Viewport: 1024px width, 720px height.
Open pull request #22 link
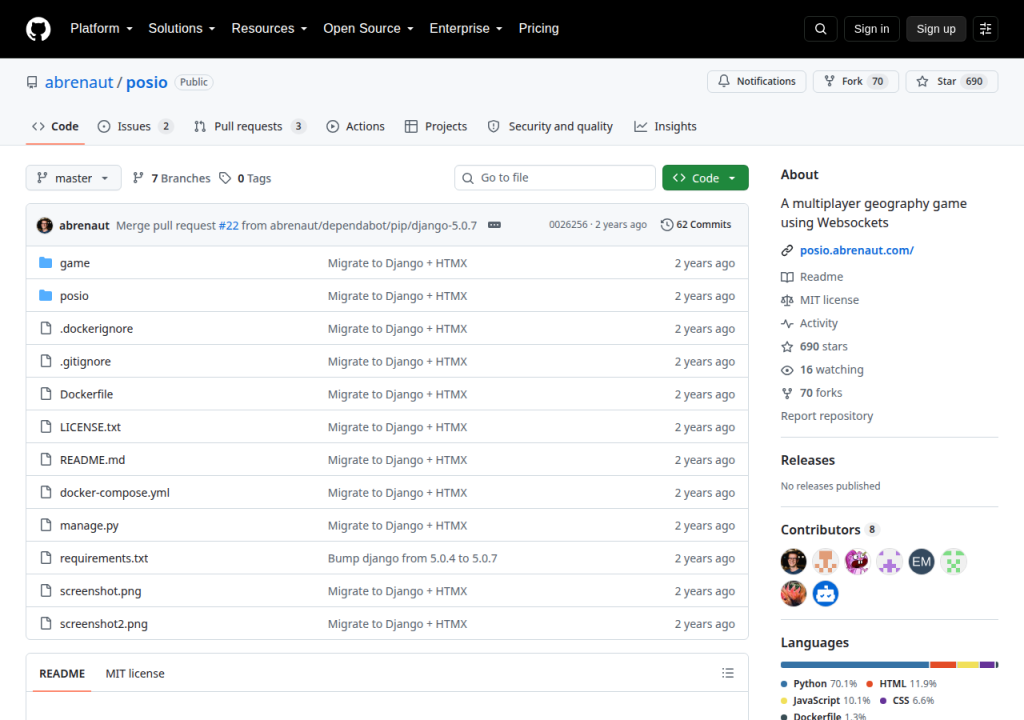tap(229, 225)
